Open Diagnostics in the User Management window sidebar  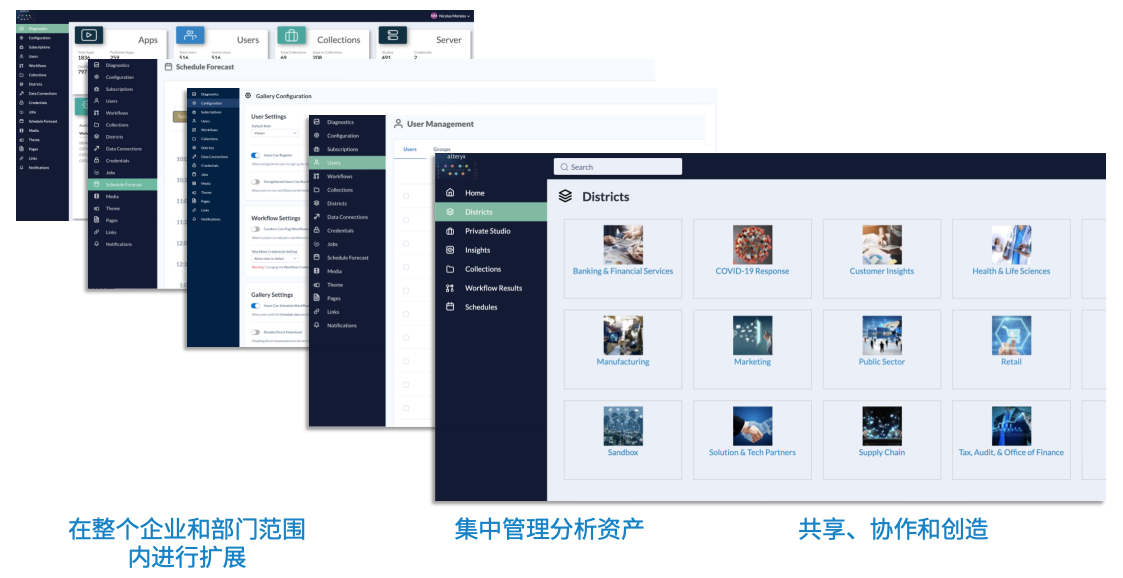tap(347, 122)
